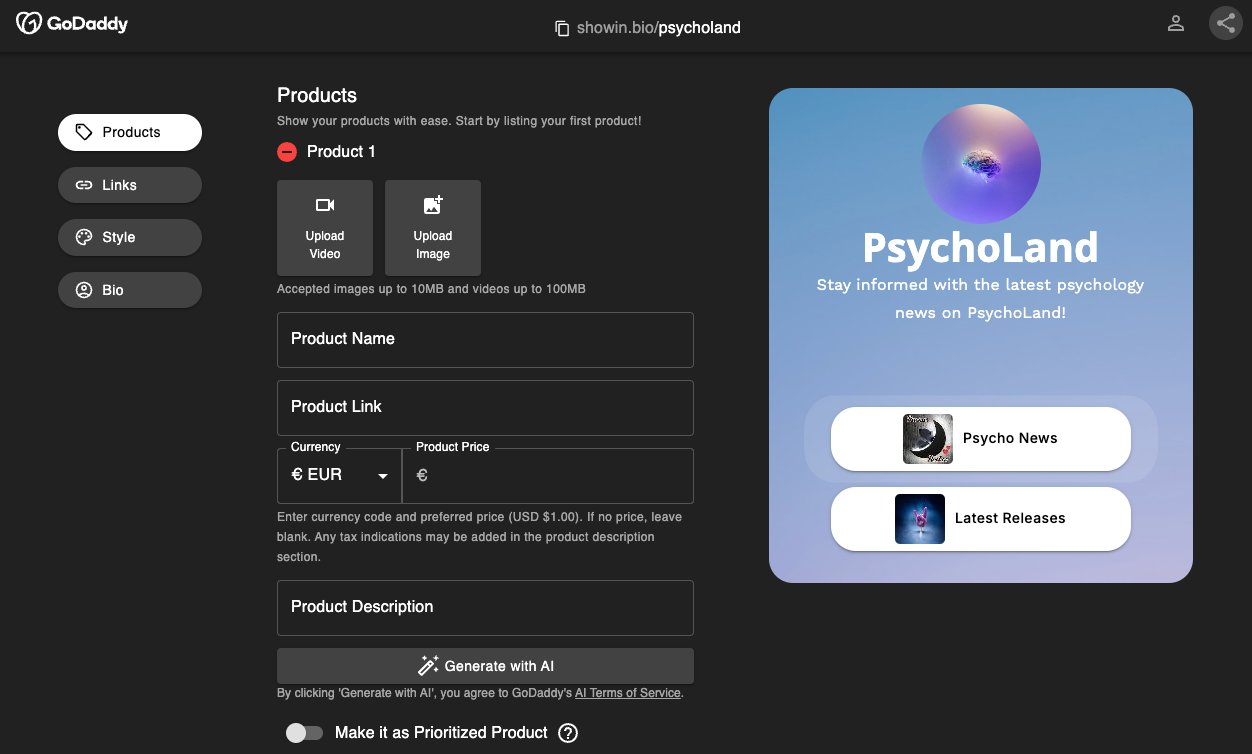Open the user account profile icon
This screenshot has height=754, width=1252.
pos(1176,23)
